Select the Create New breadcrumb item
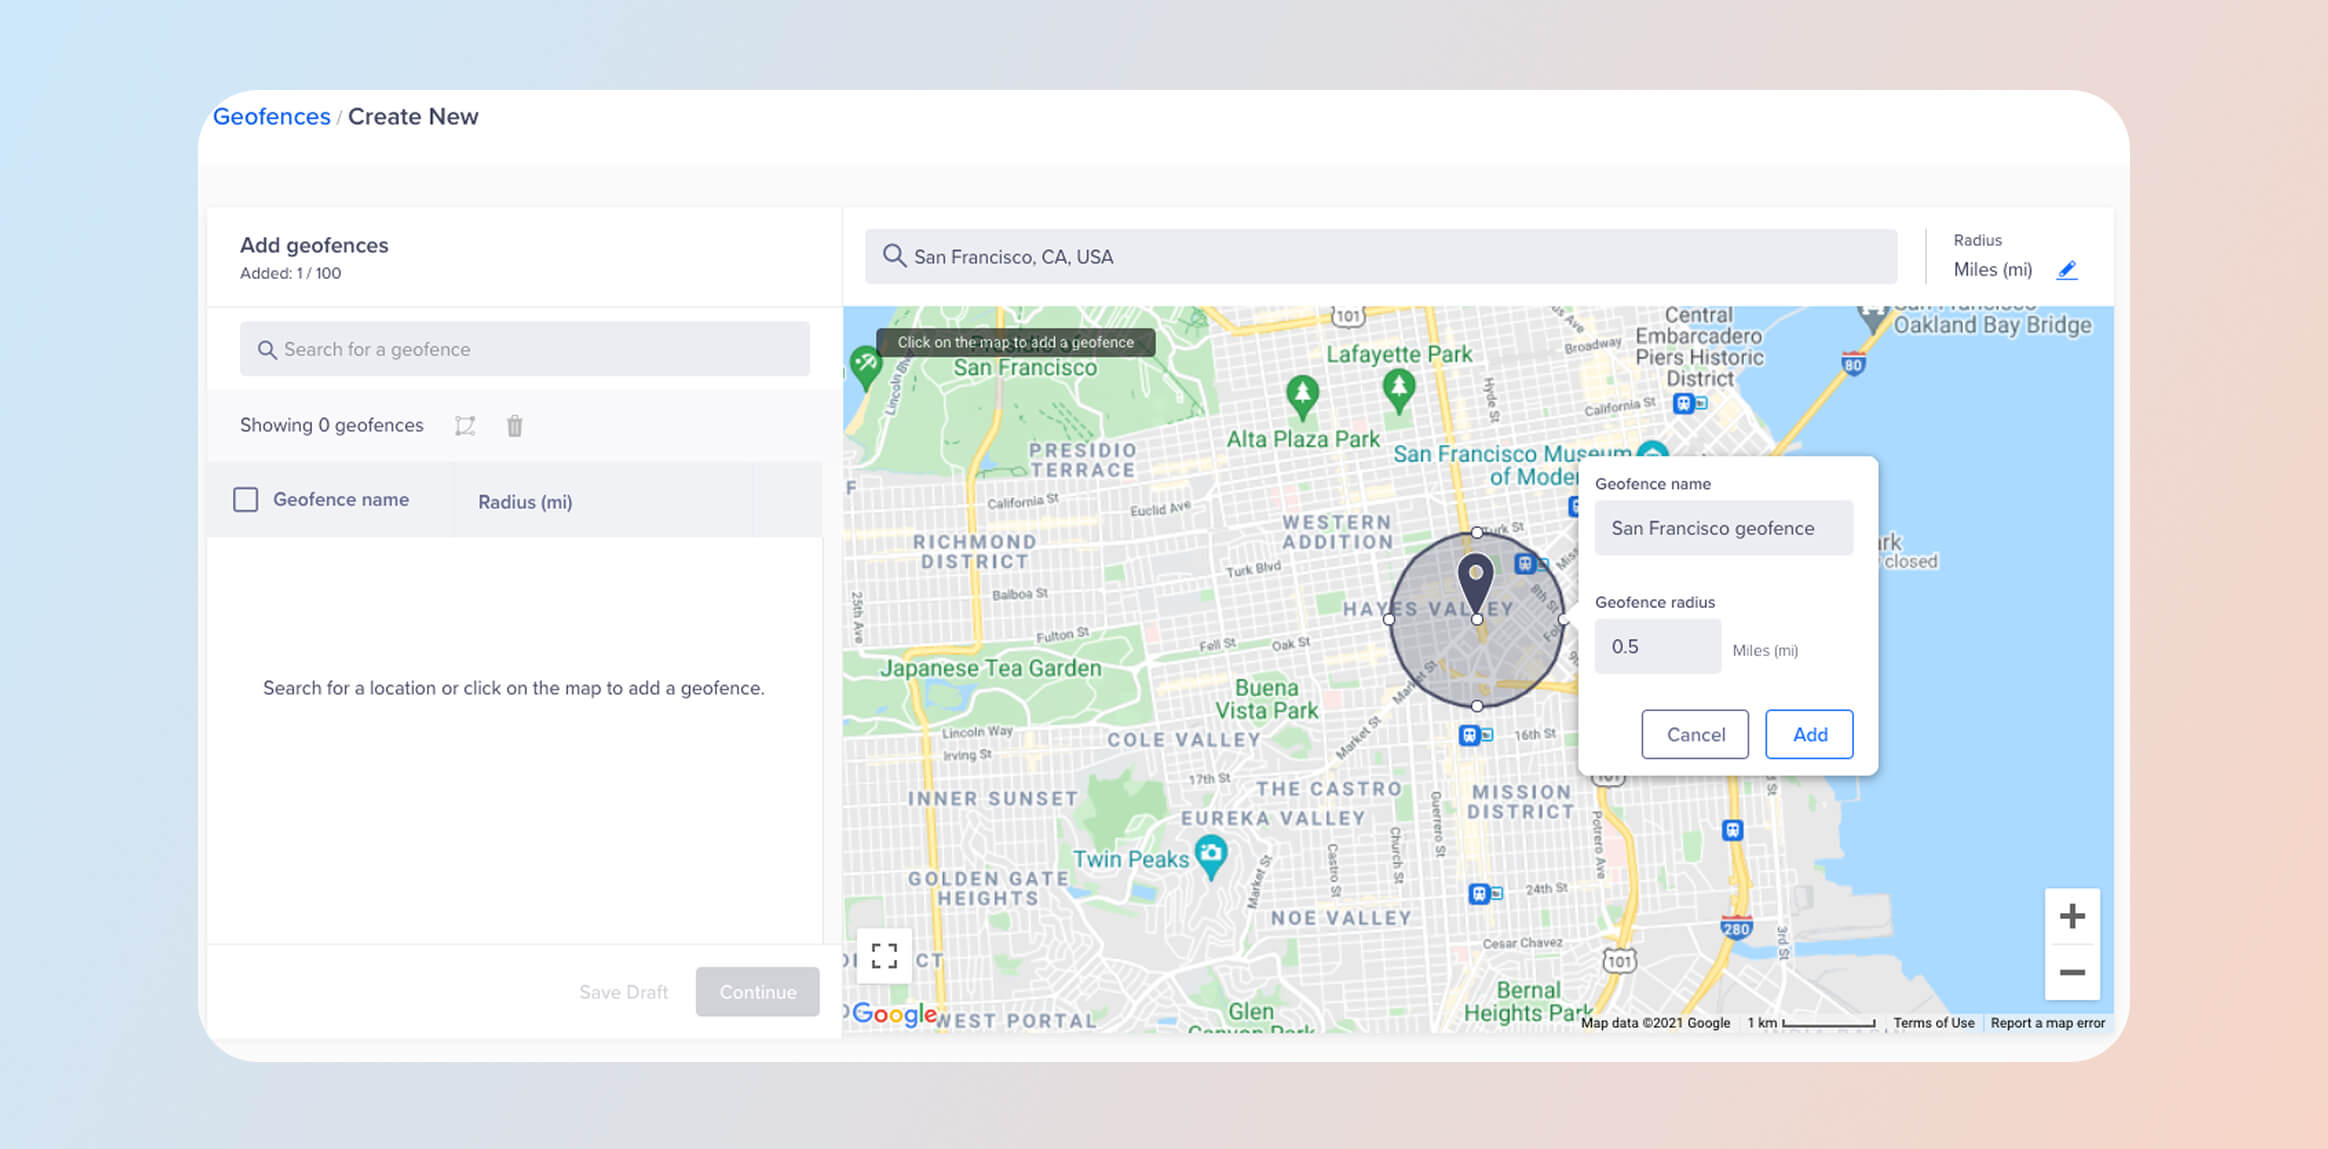2328x1149 pixels. tap(413, 116)
